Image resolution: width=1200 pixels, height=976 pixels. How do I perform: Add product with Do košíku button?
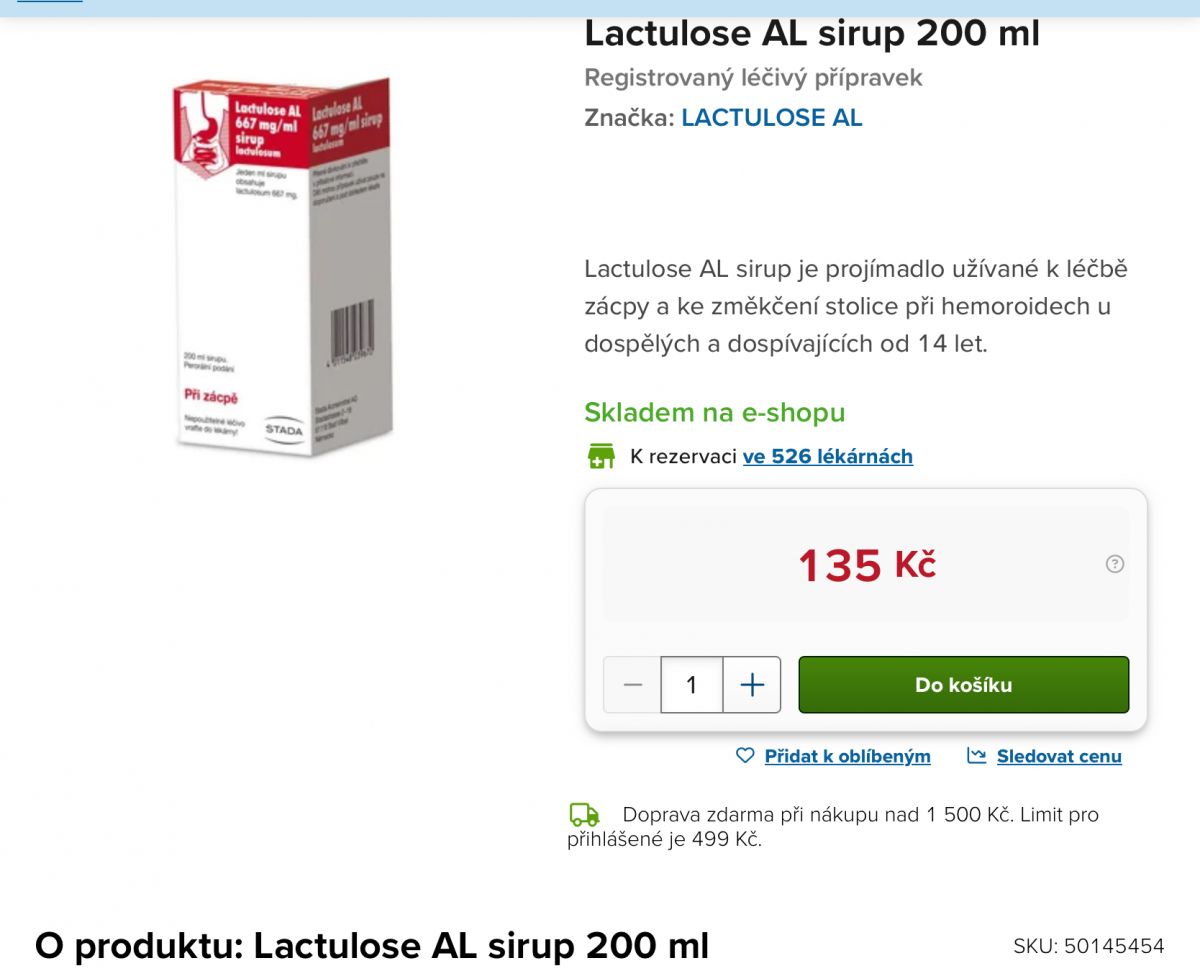pyautogui.click(x=964, y=685)
